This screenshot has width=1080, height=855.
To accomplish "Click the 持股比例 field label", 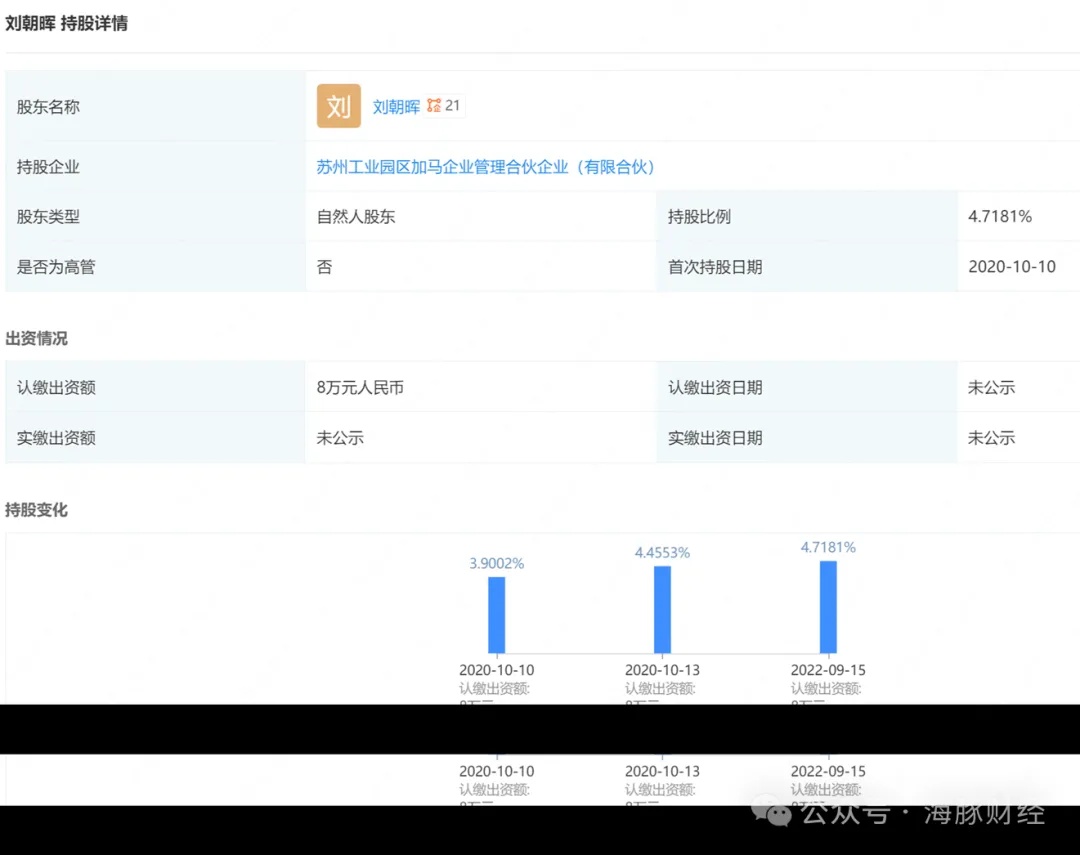I will [699, 217].
